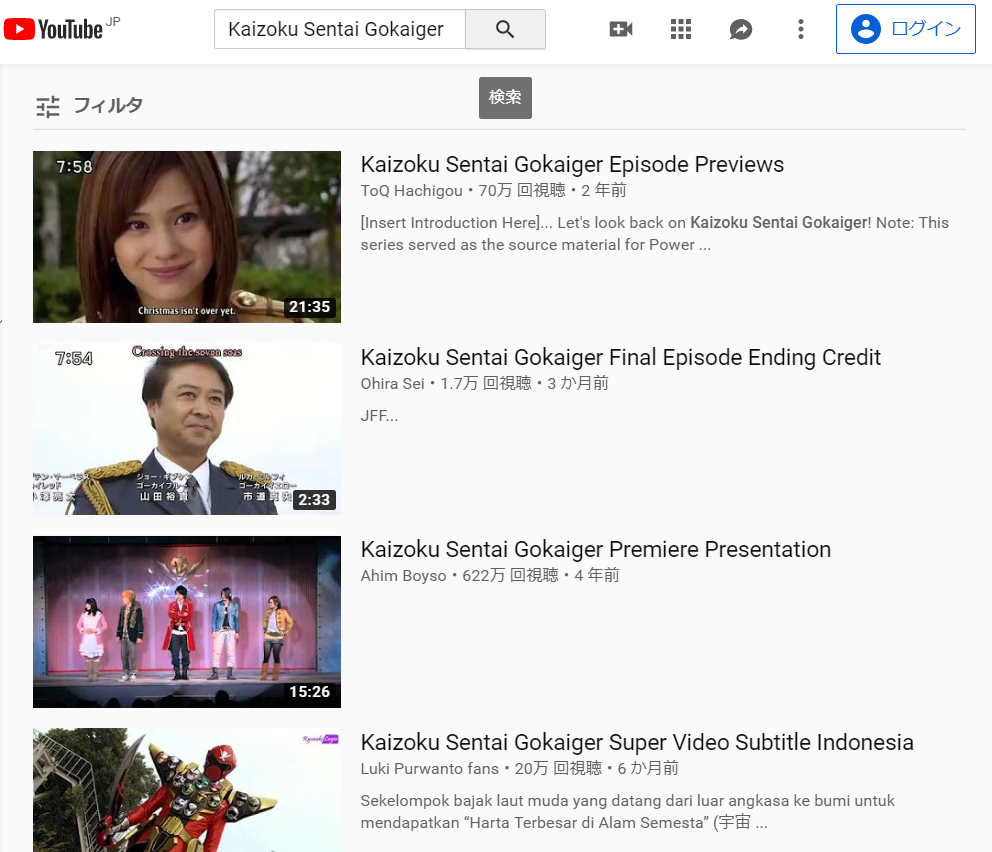Click the JFF... video description
Screen dimensions: 992x852
coord(379,416)
